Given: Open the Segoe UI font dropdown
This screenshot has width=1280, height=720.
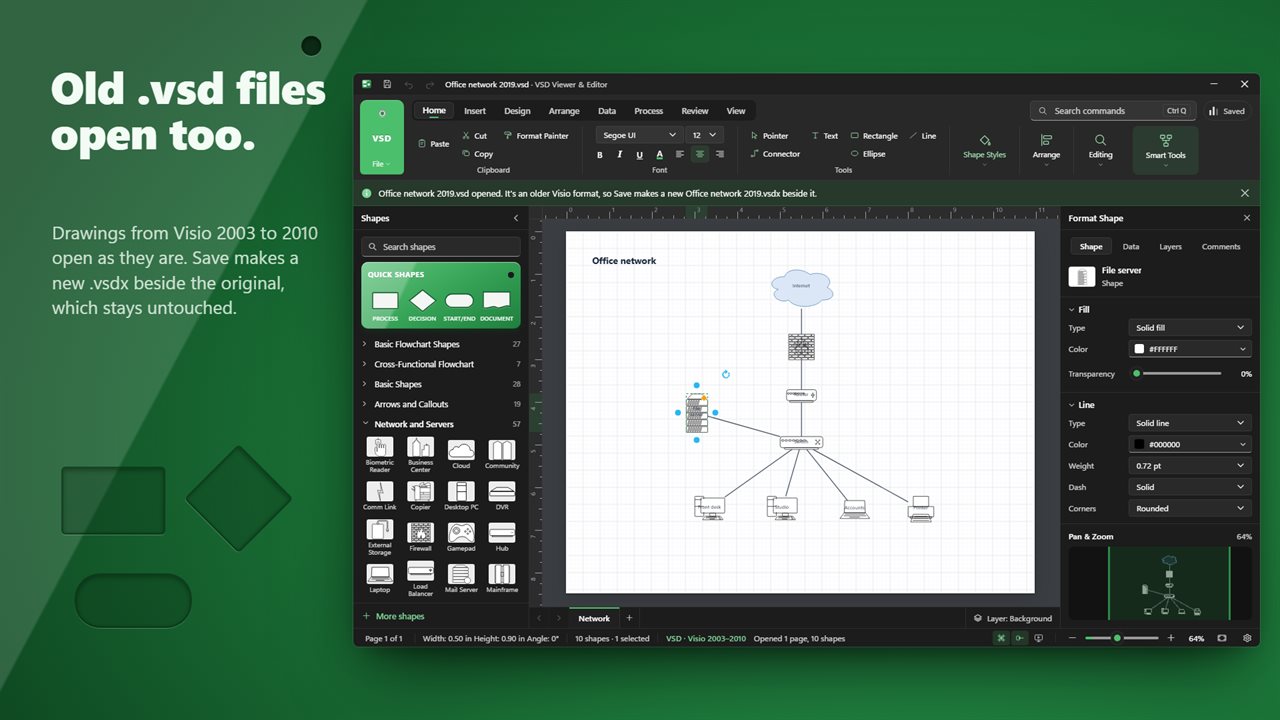Looking at the screenshot, I should pyautogui.click(x=639, y=135).
